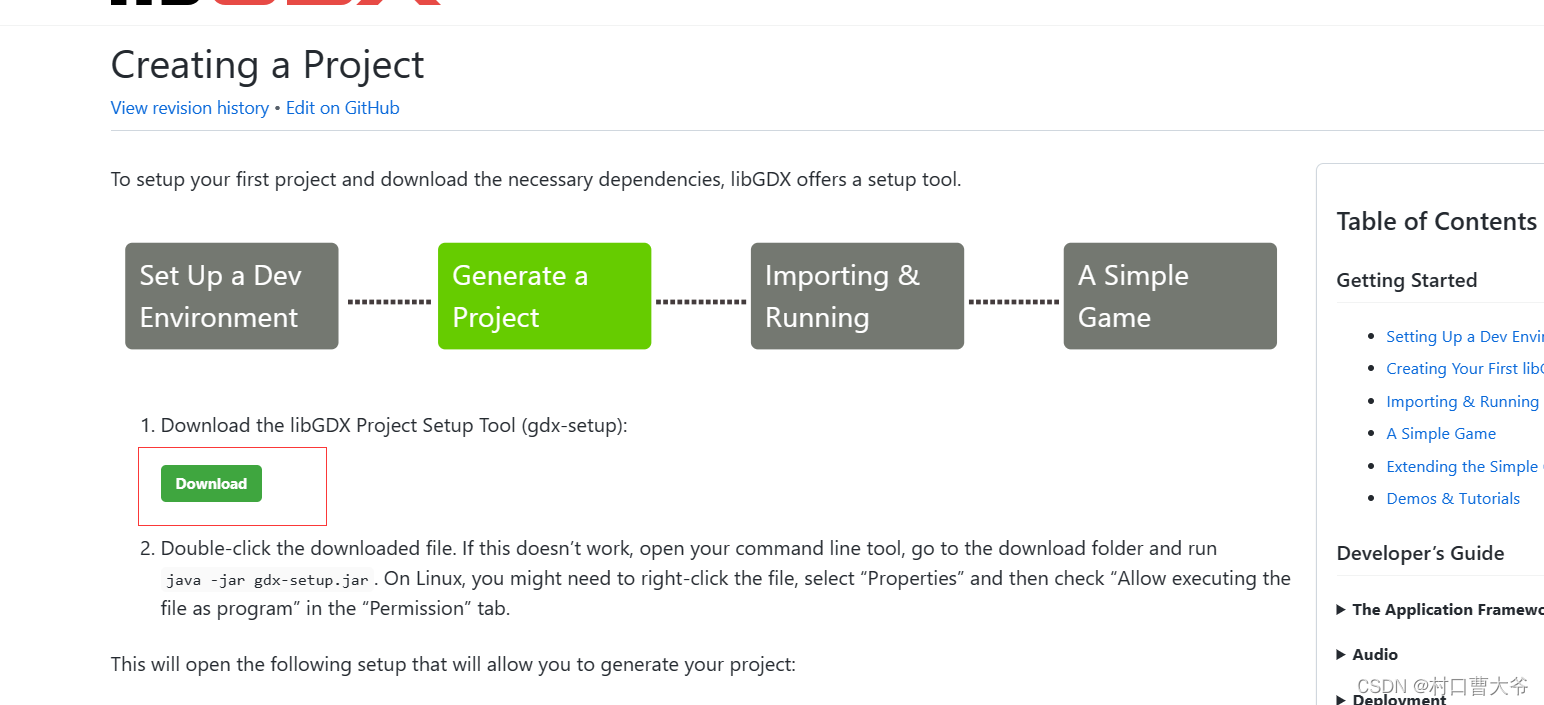Open Setting Up a Dev Environment contents link
The width and height of the screenshot is (1544, 705).
(1464, 337)
